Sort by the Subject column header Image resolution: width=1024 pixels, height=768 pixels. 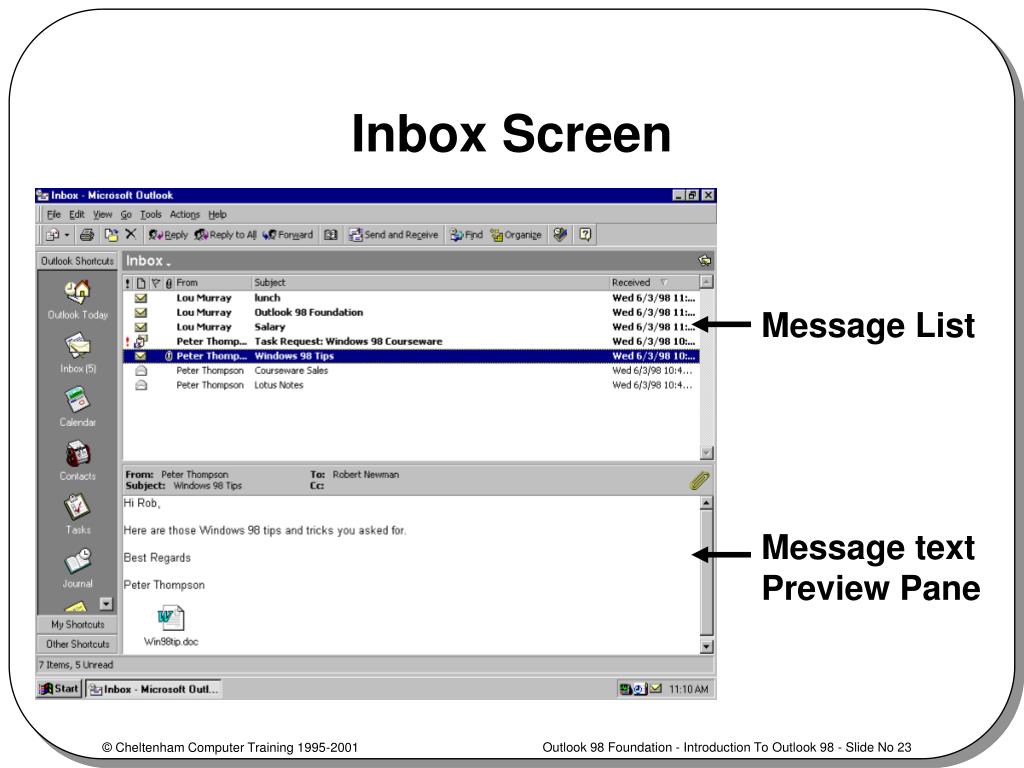click(430, 283)
